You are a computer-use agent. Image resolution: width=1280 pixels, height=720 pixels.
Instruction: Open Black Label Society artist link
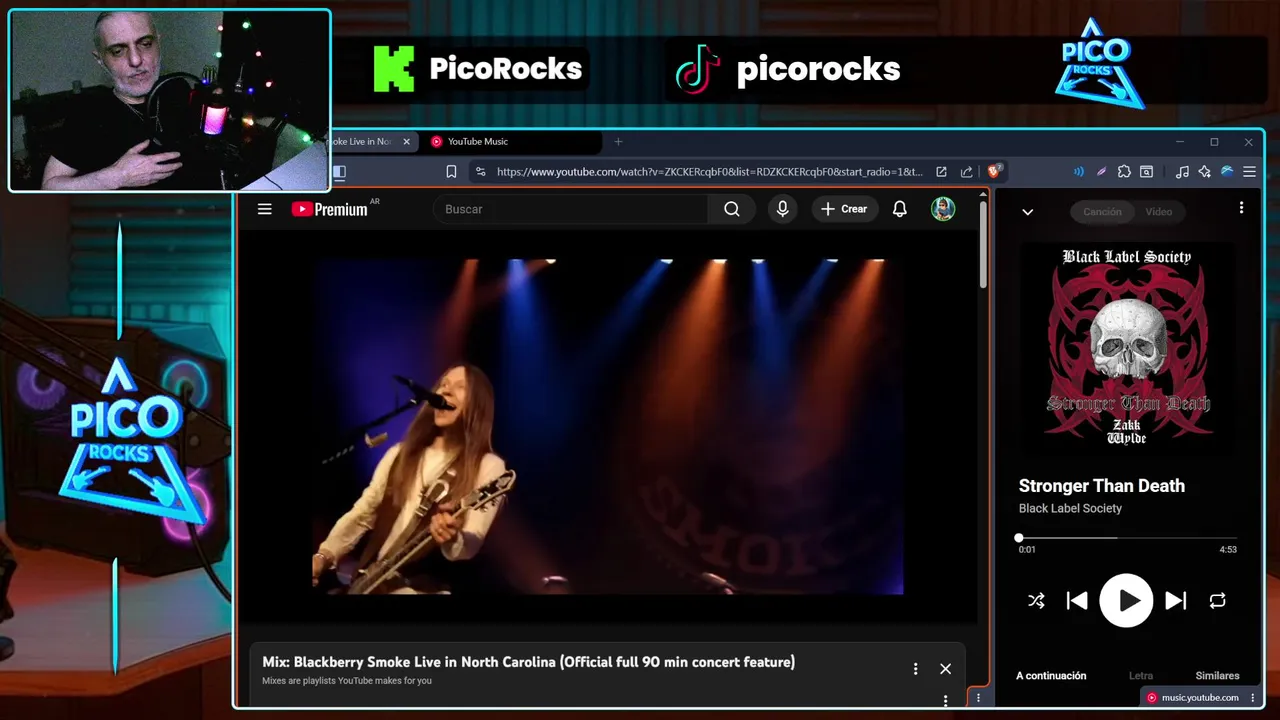click(1070, 508)
